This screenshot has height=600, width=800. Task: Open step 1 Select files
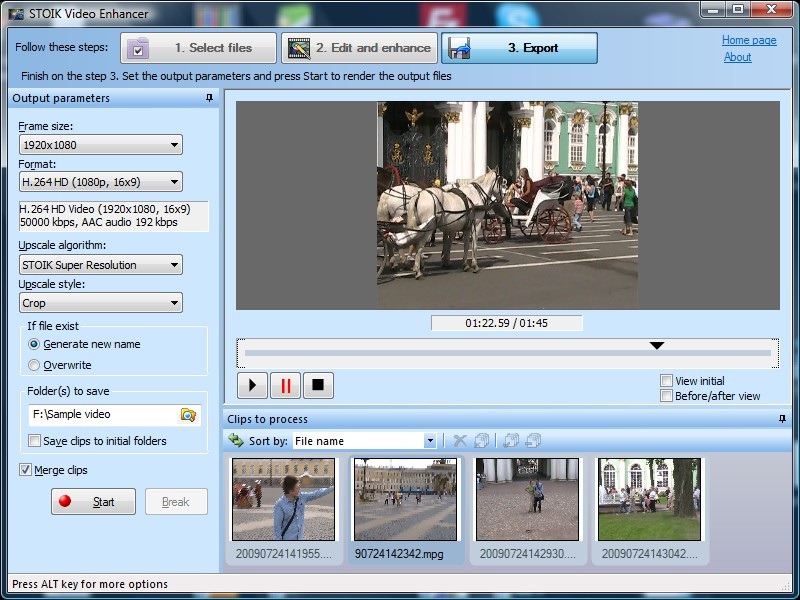click(x=198, y=48)
